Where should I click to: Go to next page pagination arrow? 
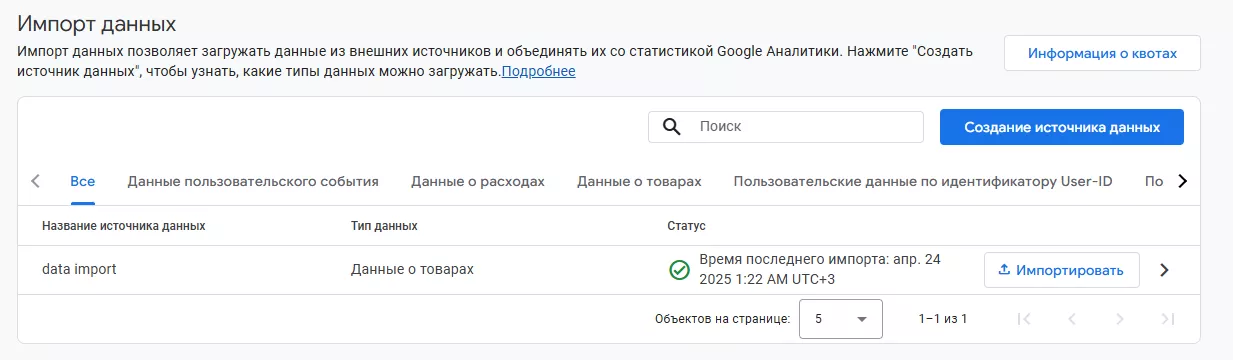point(1119,319)
